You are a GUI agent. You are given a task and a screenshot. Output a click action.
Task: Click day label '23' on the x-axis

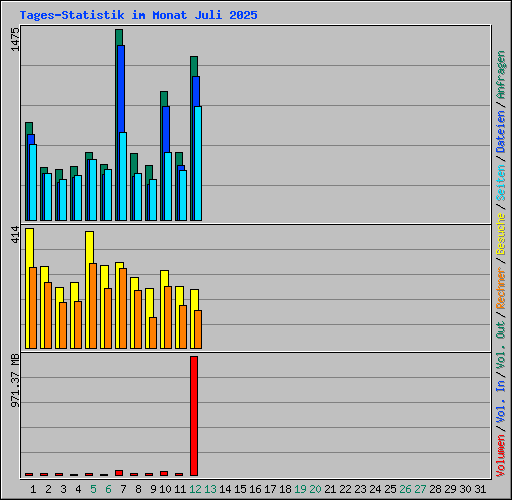coord(360,489)
